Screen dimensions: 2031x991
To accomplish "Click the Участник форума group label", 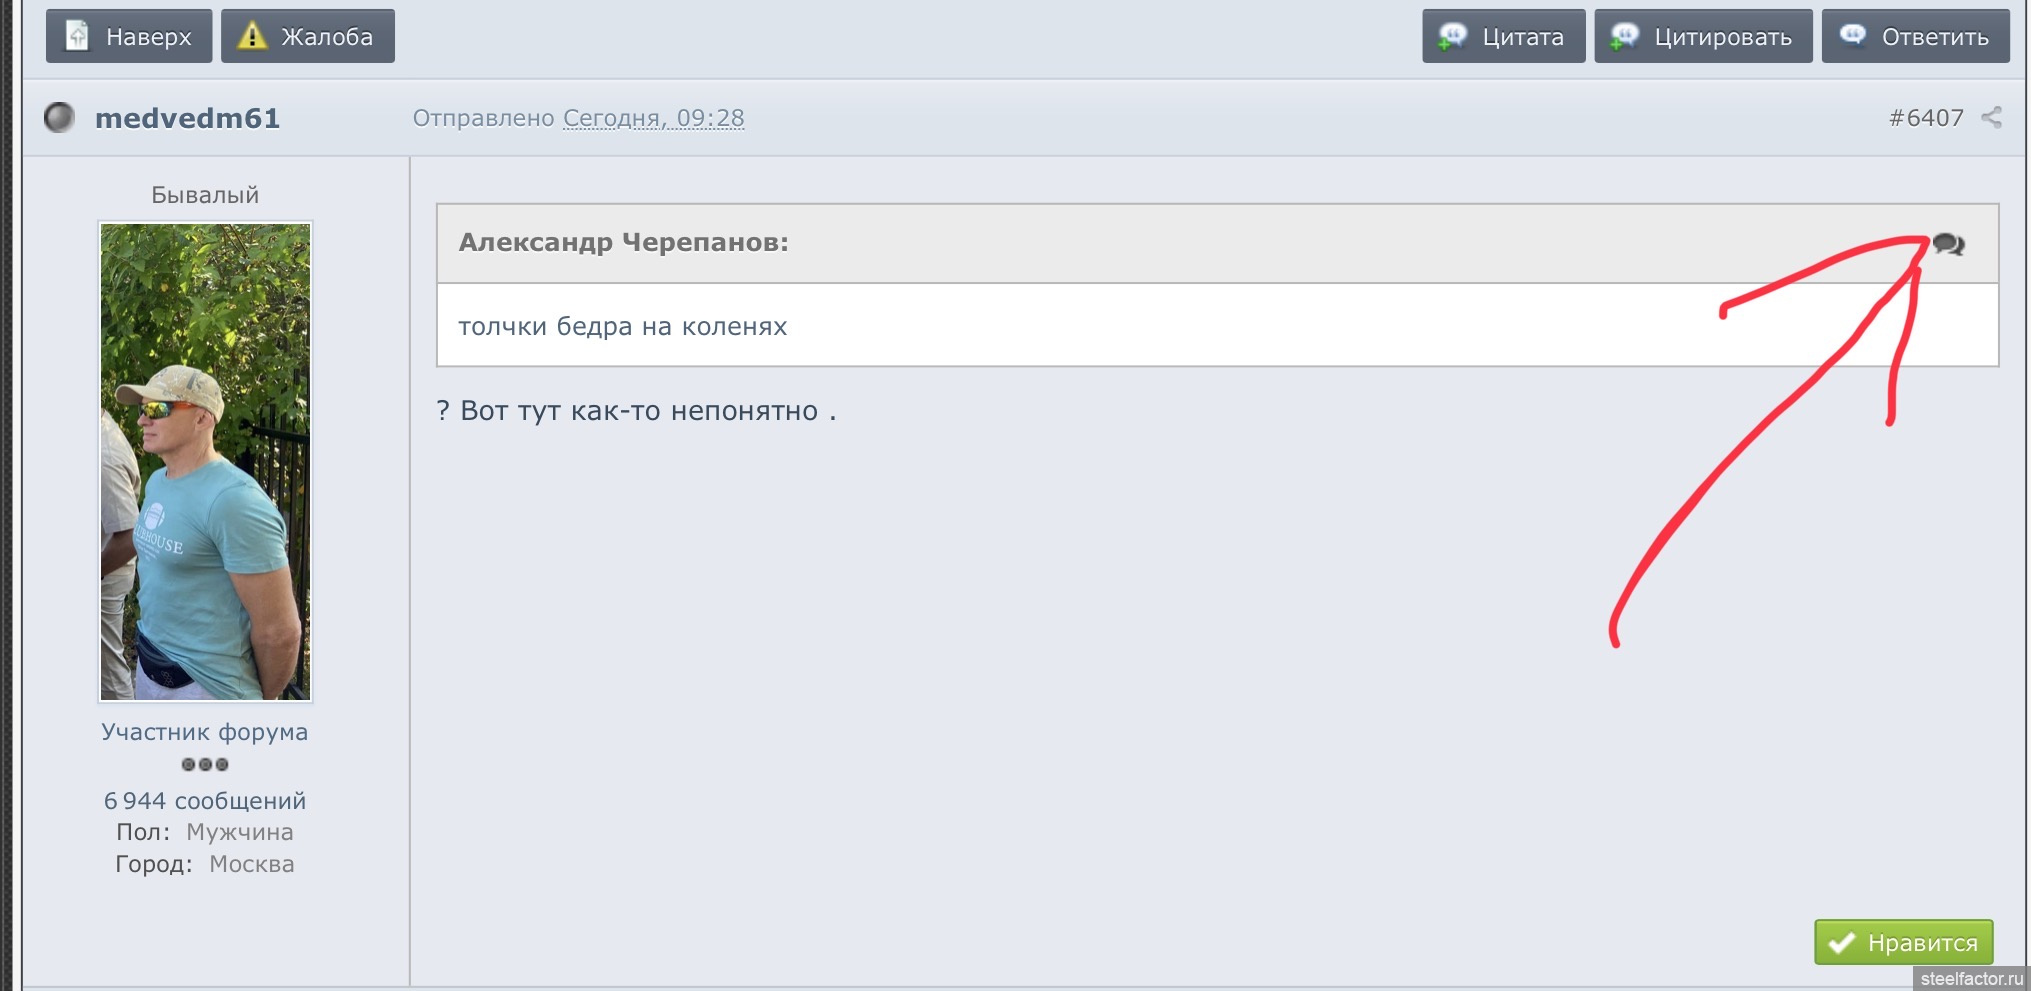I will (x=205, y=732).
